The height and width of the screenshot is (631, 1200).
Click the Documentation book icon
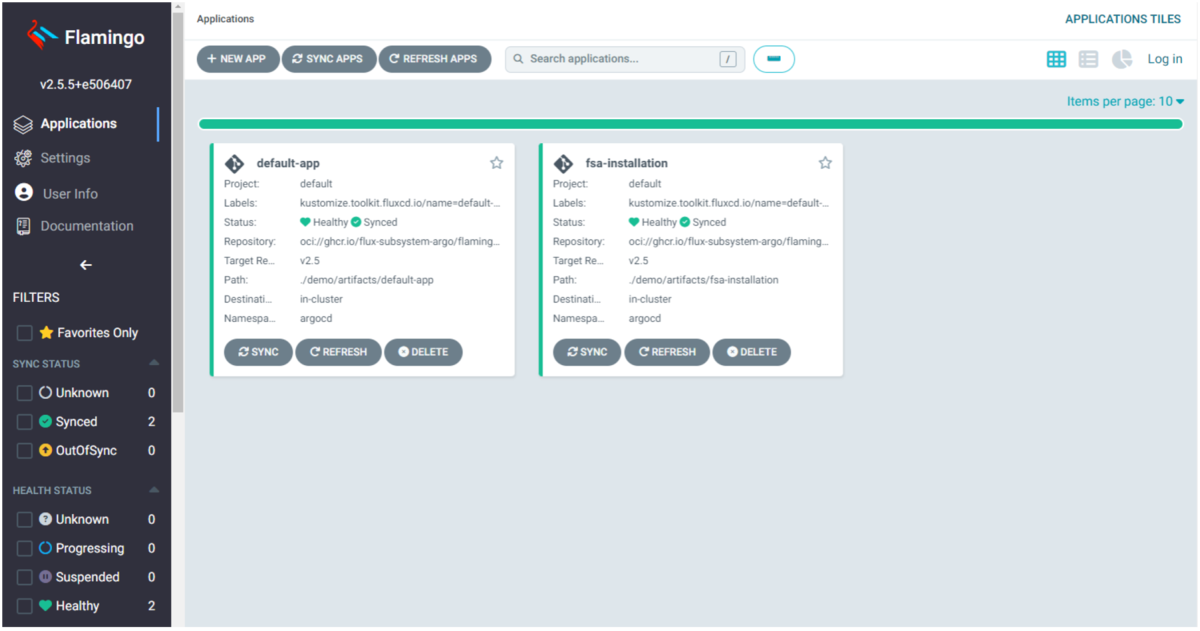coord(23,226)
